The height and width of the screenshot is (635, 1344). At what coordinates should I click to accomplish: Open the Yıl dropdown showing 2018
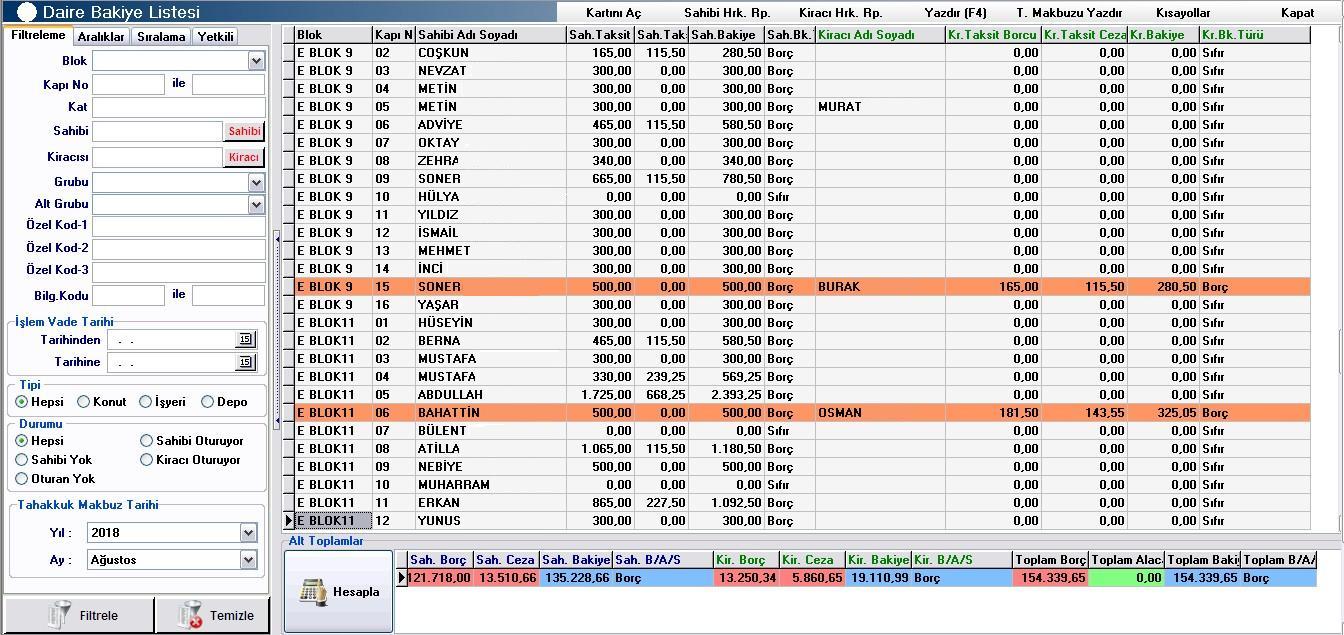(248, 533)
